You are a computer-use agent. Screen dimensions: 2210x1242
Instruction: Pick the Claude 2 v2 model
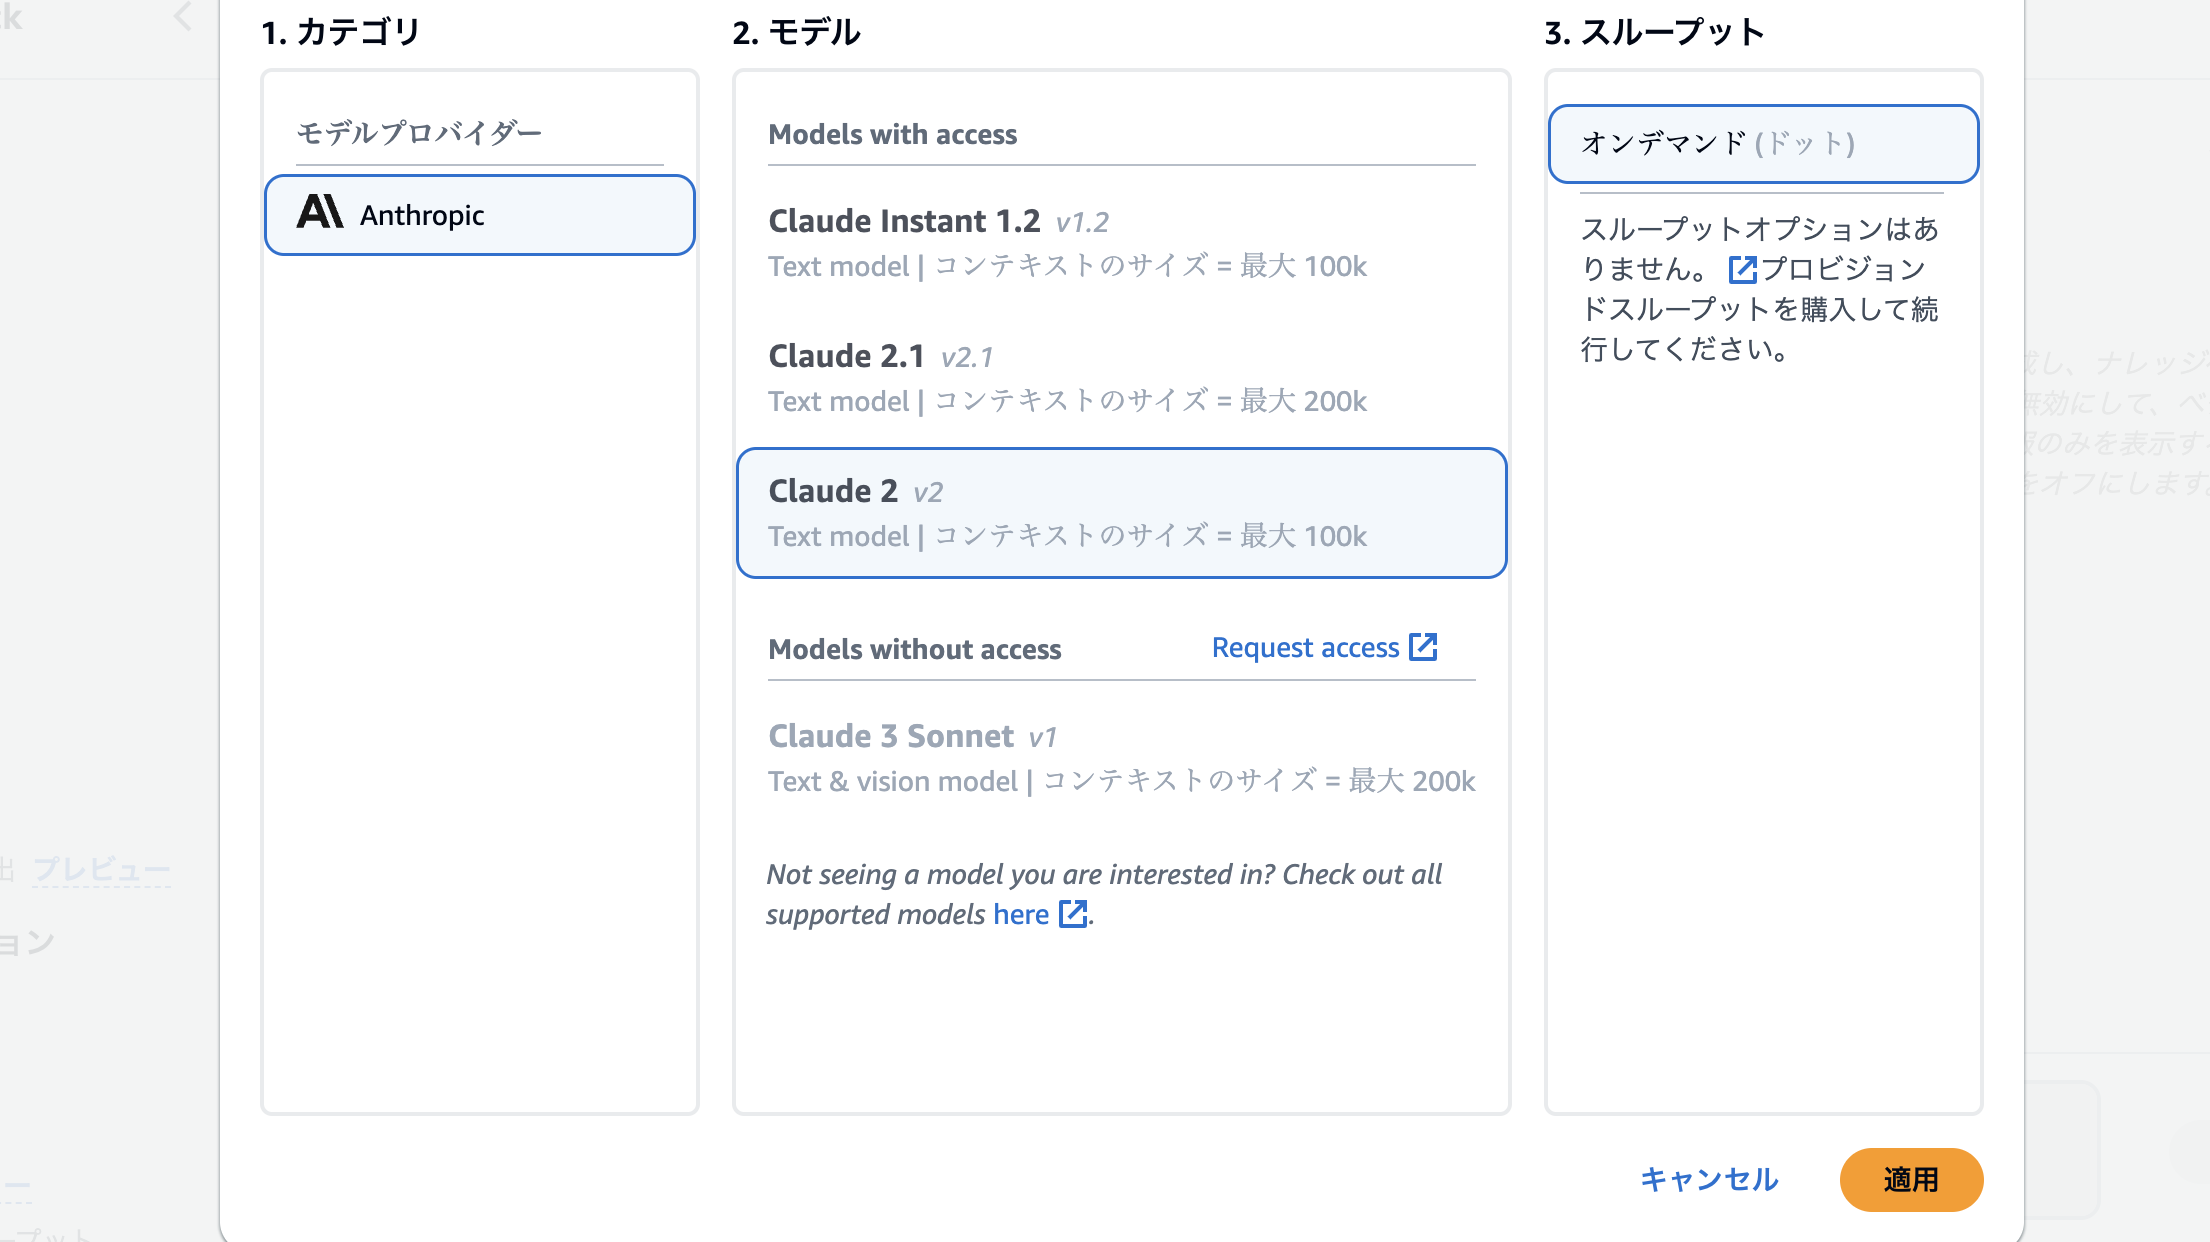(x=1120, y=513)
